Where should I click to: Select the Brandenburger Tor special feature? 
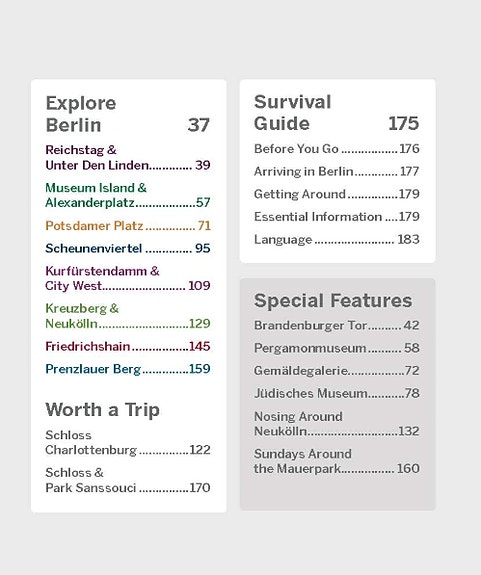coord(336,325)
